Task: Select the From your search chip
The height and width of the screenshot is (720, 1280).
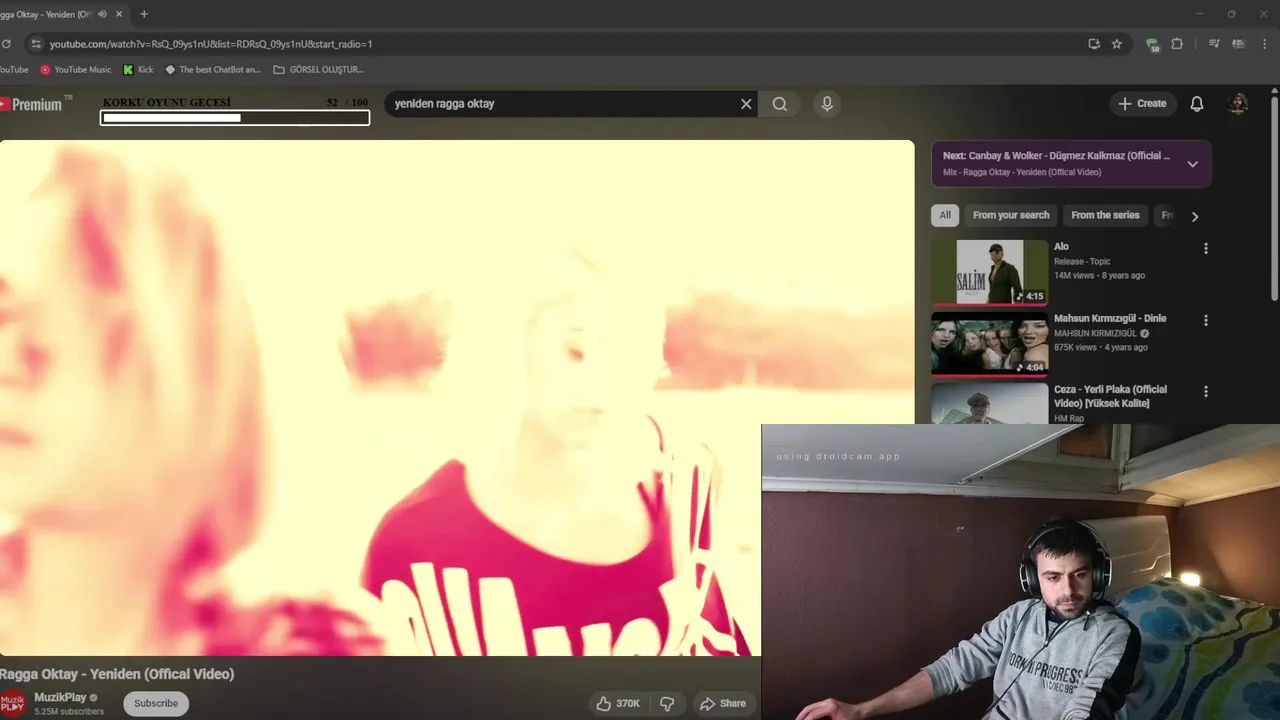Action: (x=1011, y=215)
